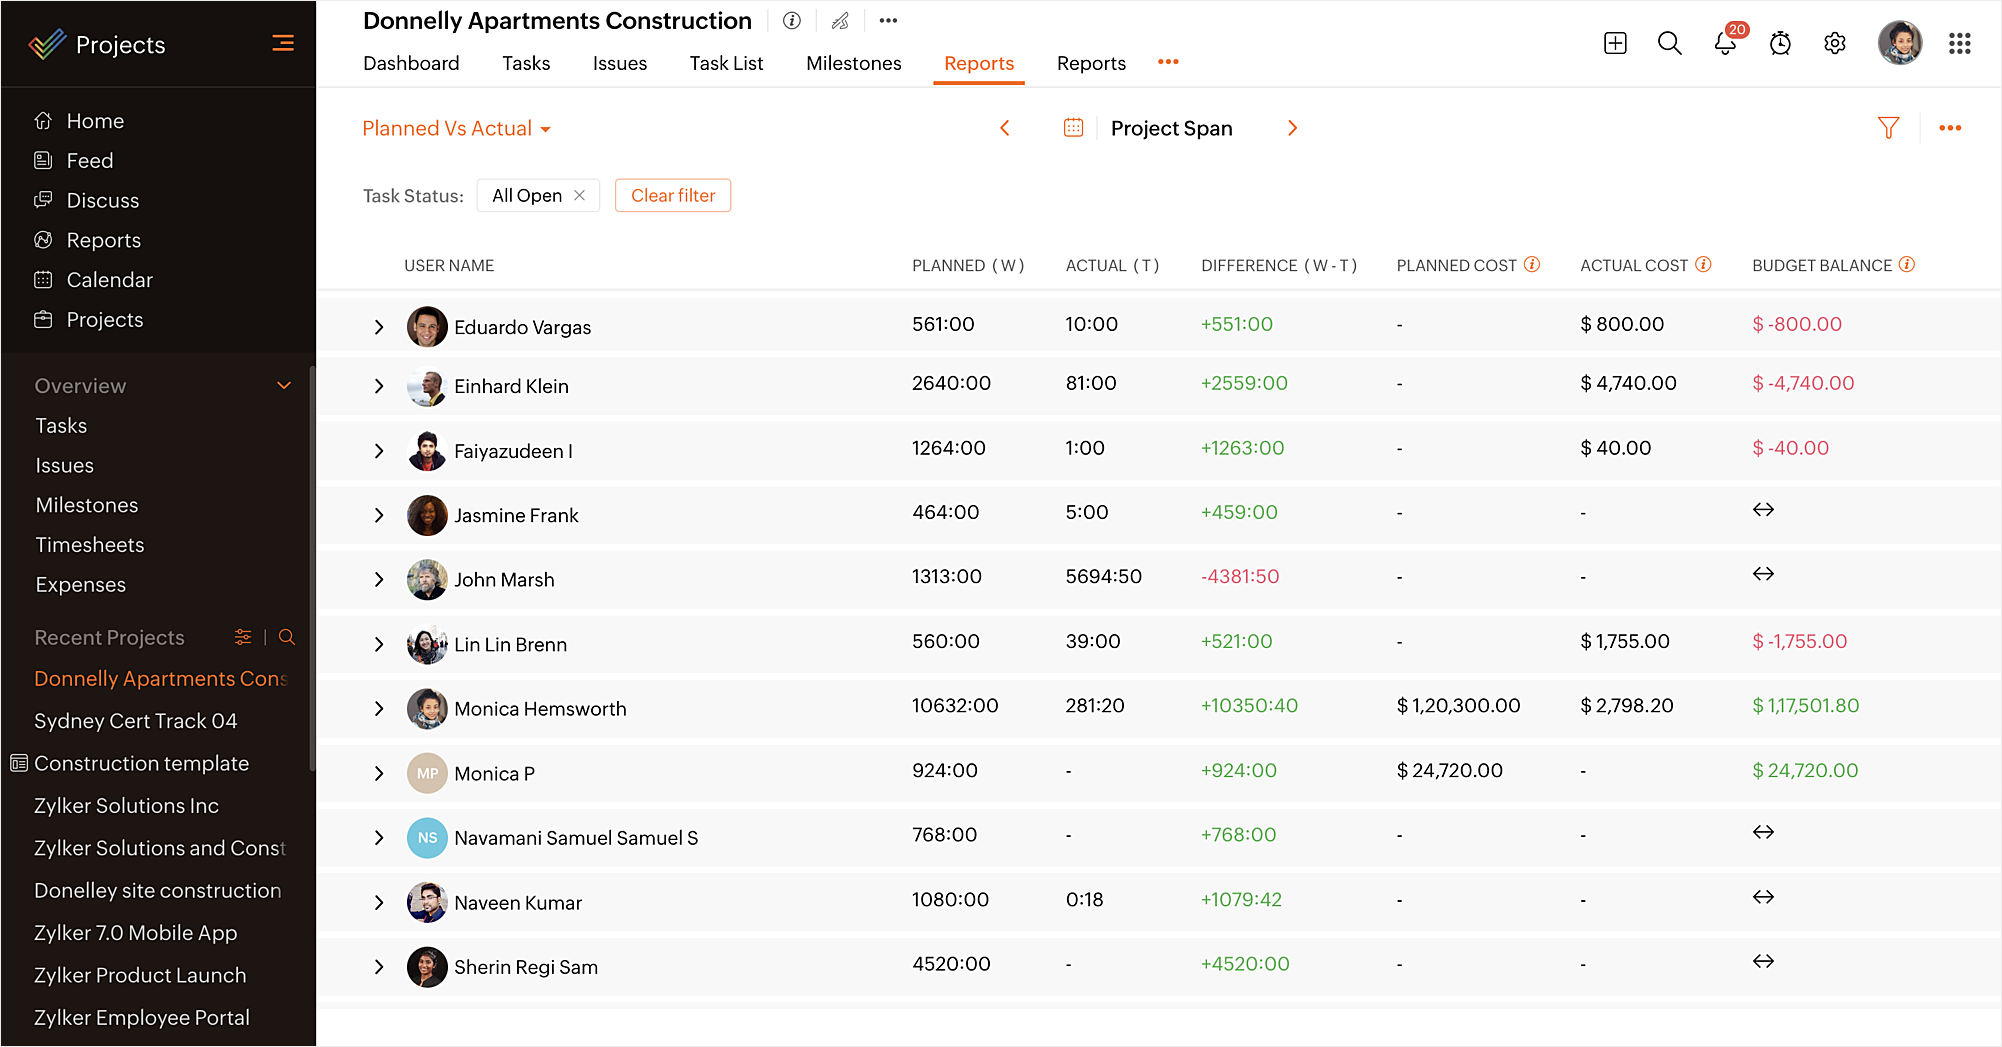Remove the All Open status filter
2002x1047 pixels.
(x=580, y=196)
